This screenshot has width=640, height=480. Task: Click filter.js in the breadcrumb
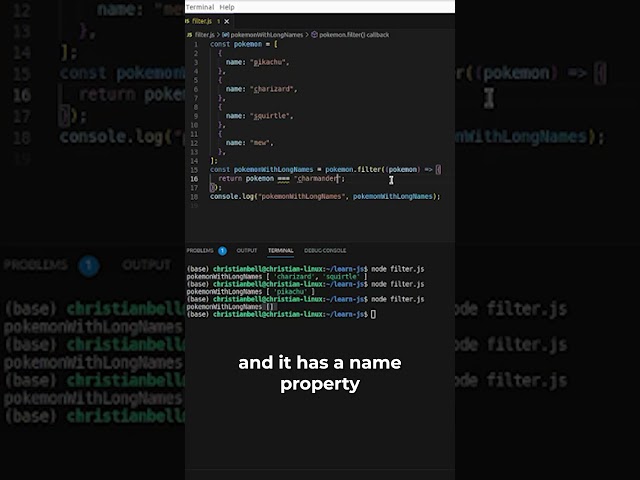204,35
